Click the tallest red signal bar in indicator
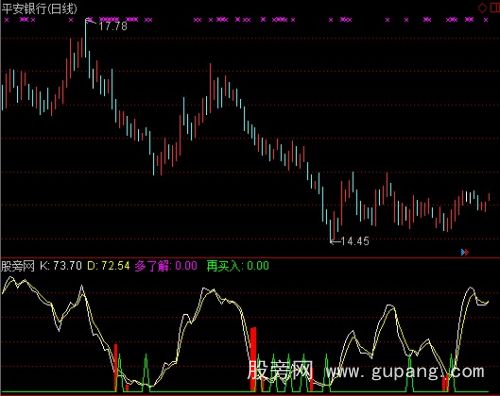Viewport: 500px width, 396px height. tap(253, 359)
